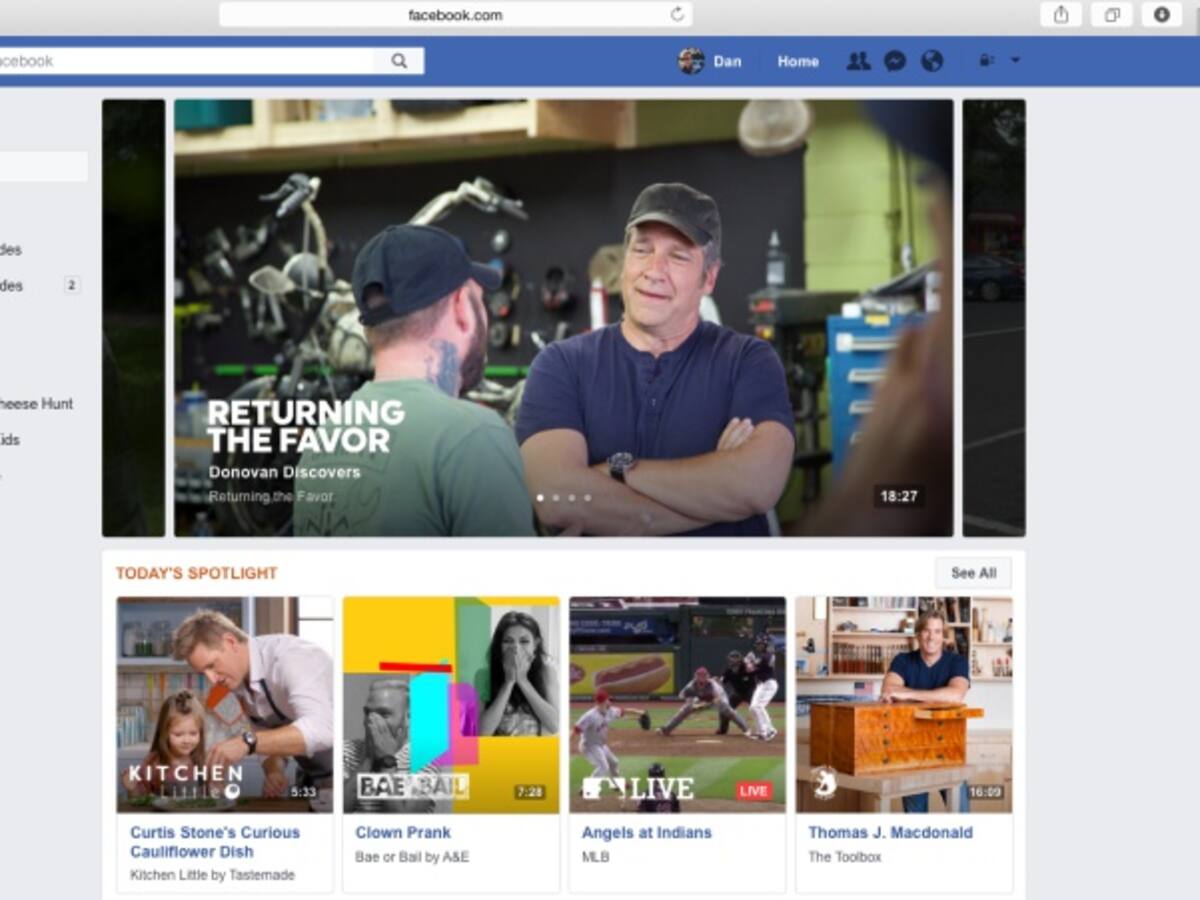
Task: Open the Safari share sheet icon
Action: pos(1061,14)
